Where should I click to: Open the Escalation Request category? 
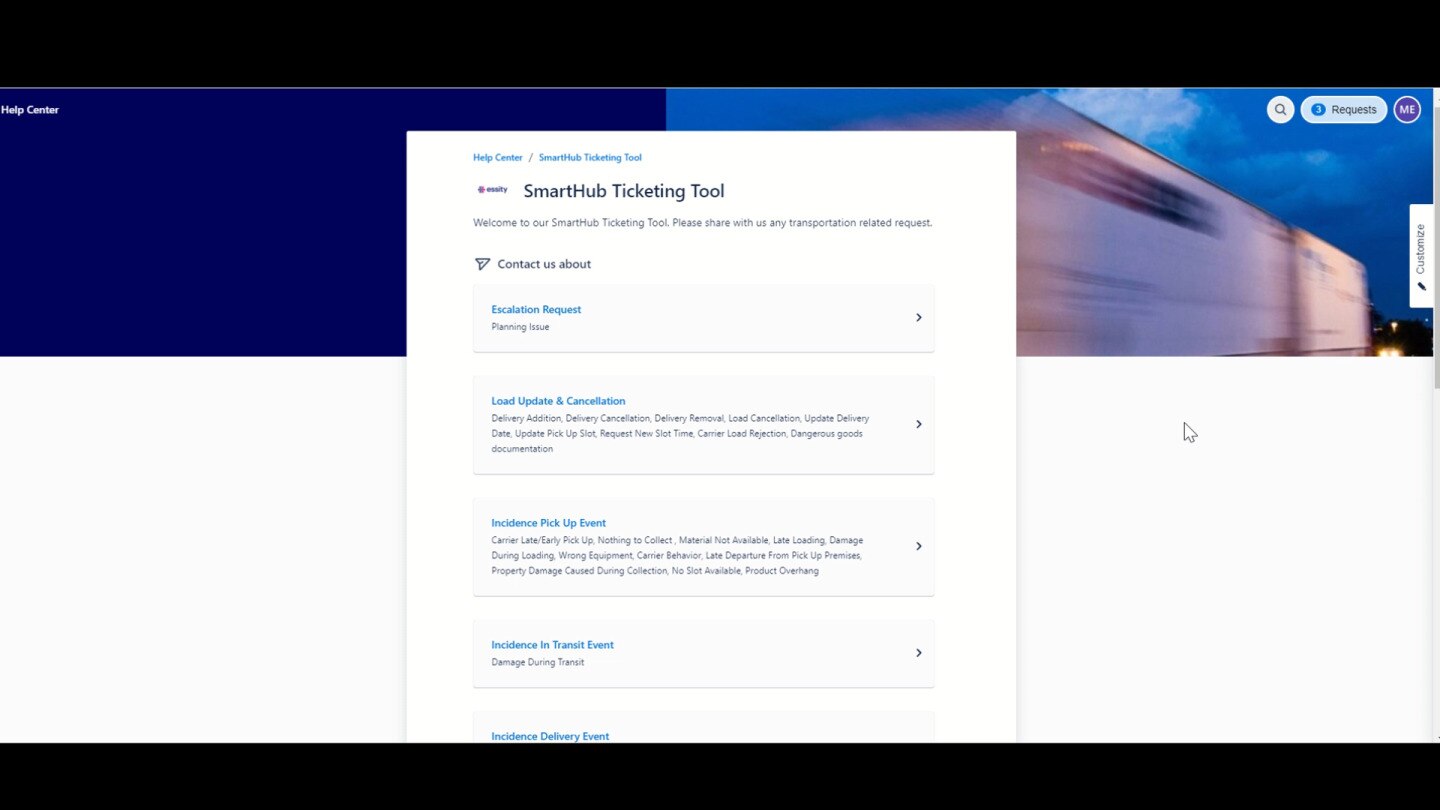pos(536,309)
